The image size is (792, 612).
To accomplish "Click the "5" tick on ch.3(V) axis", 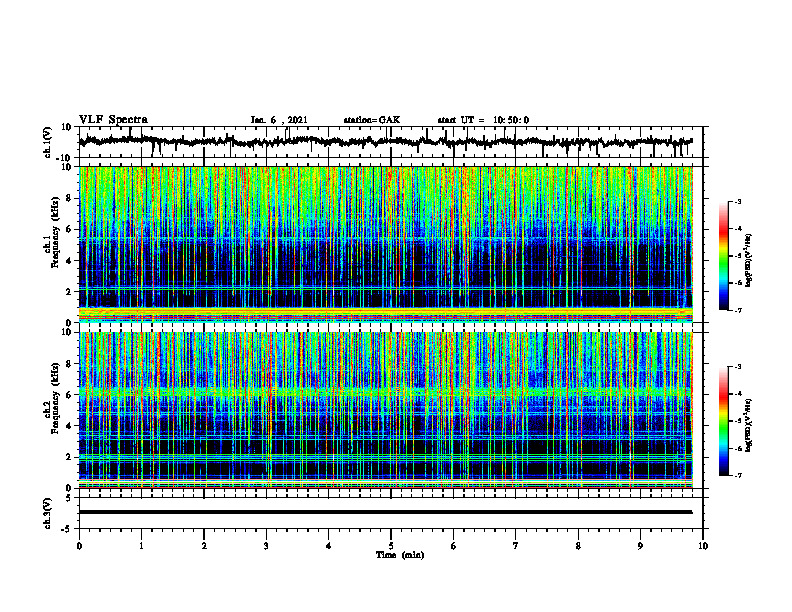I will coord(70,497).
